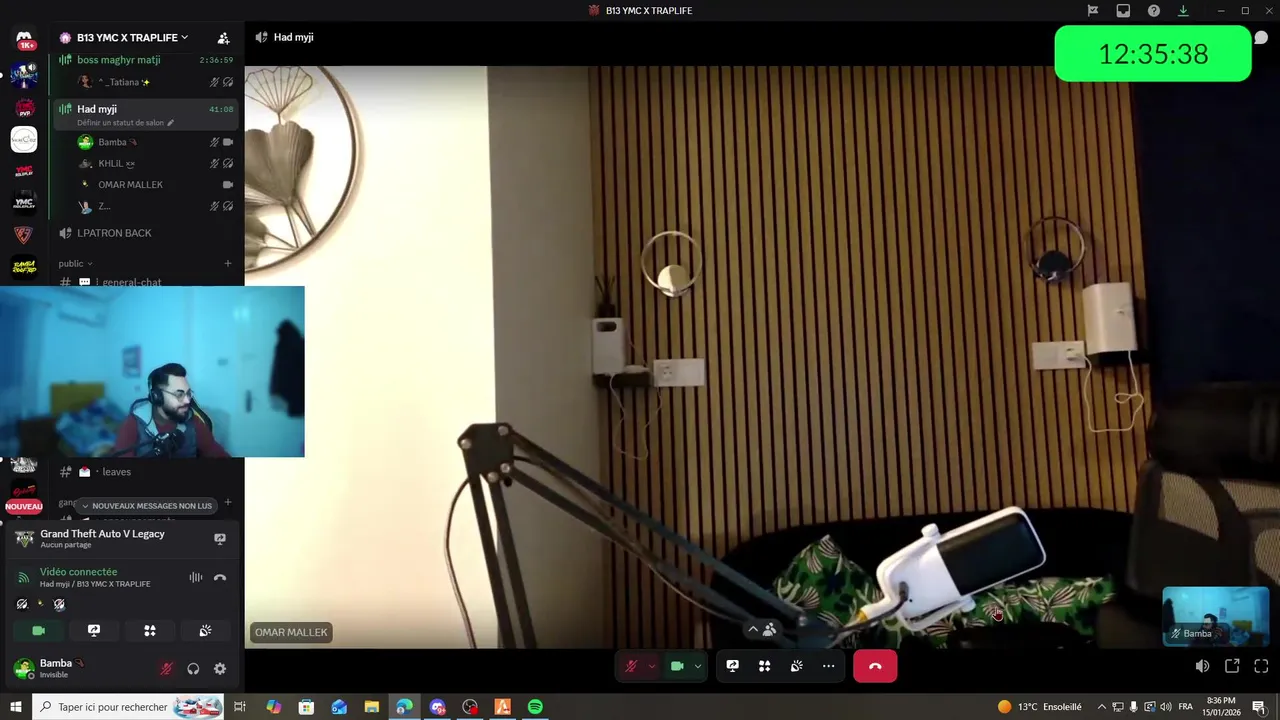Image resolution: width=1280 pixels, height=720 pixels.
Task: Open the Bamba Rooftop server icon
Action: point(24,266)
